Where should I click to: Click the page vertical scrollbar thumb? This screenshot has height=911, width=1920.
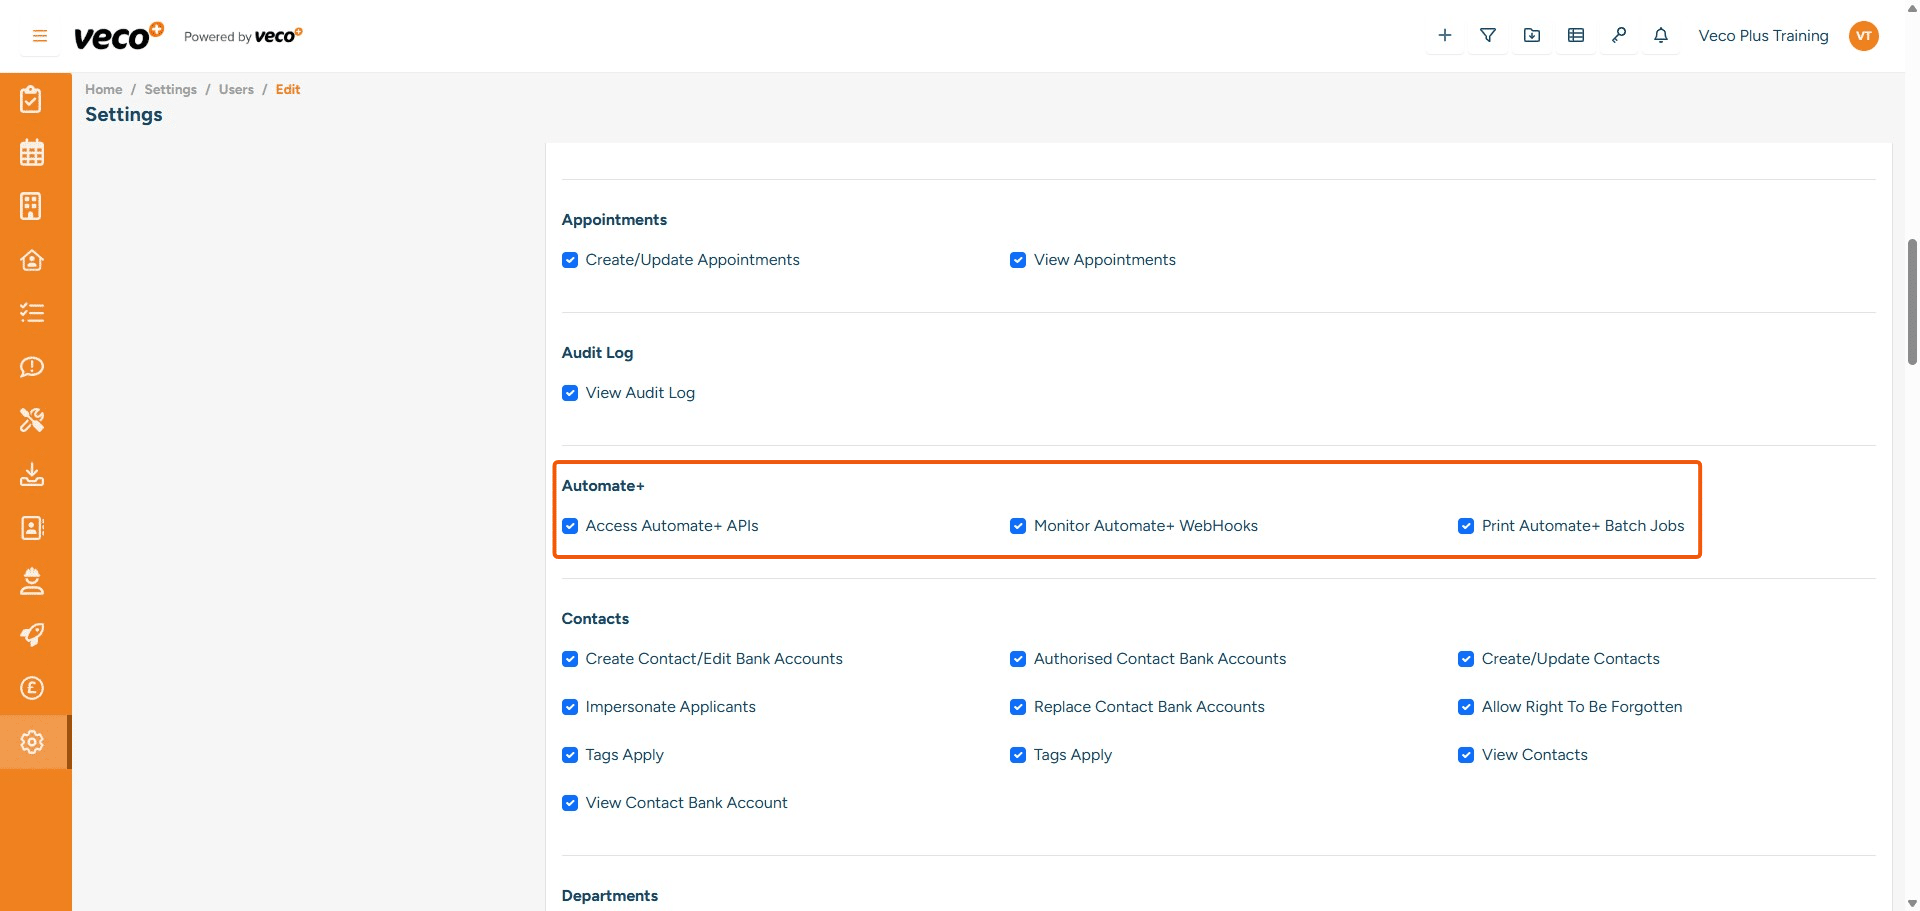[1911, 300]
